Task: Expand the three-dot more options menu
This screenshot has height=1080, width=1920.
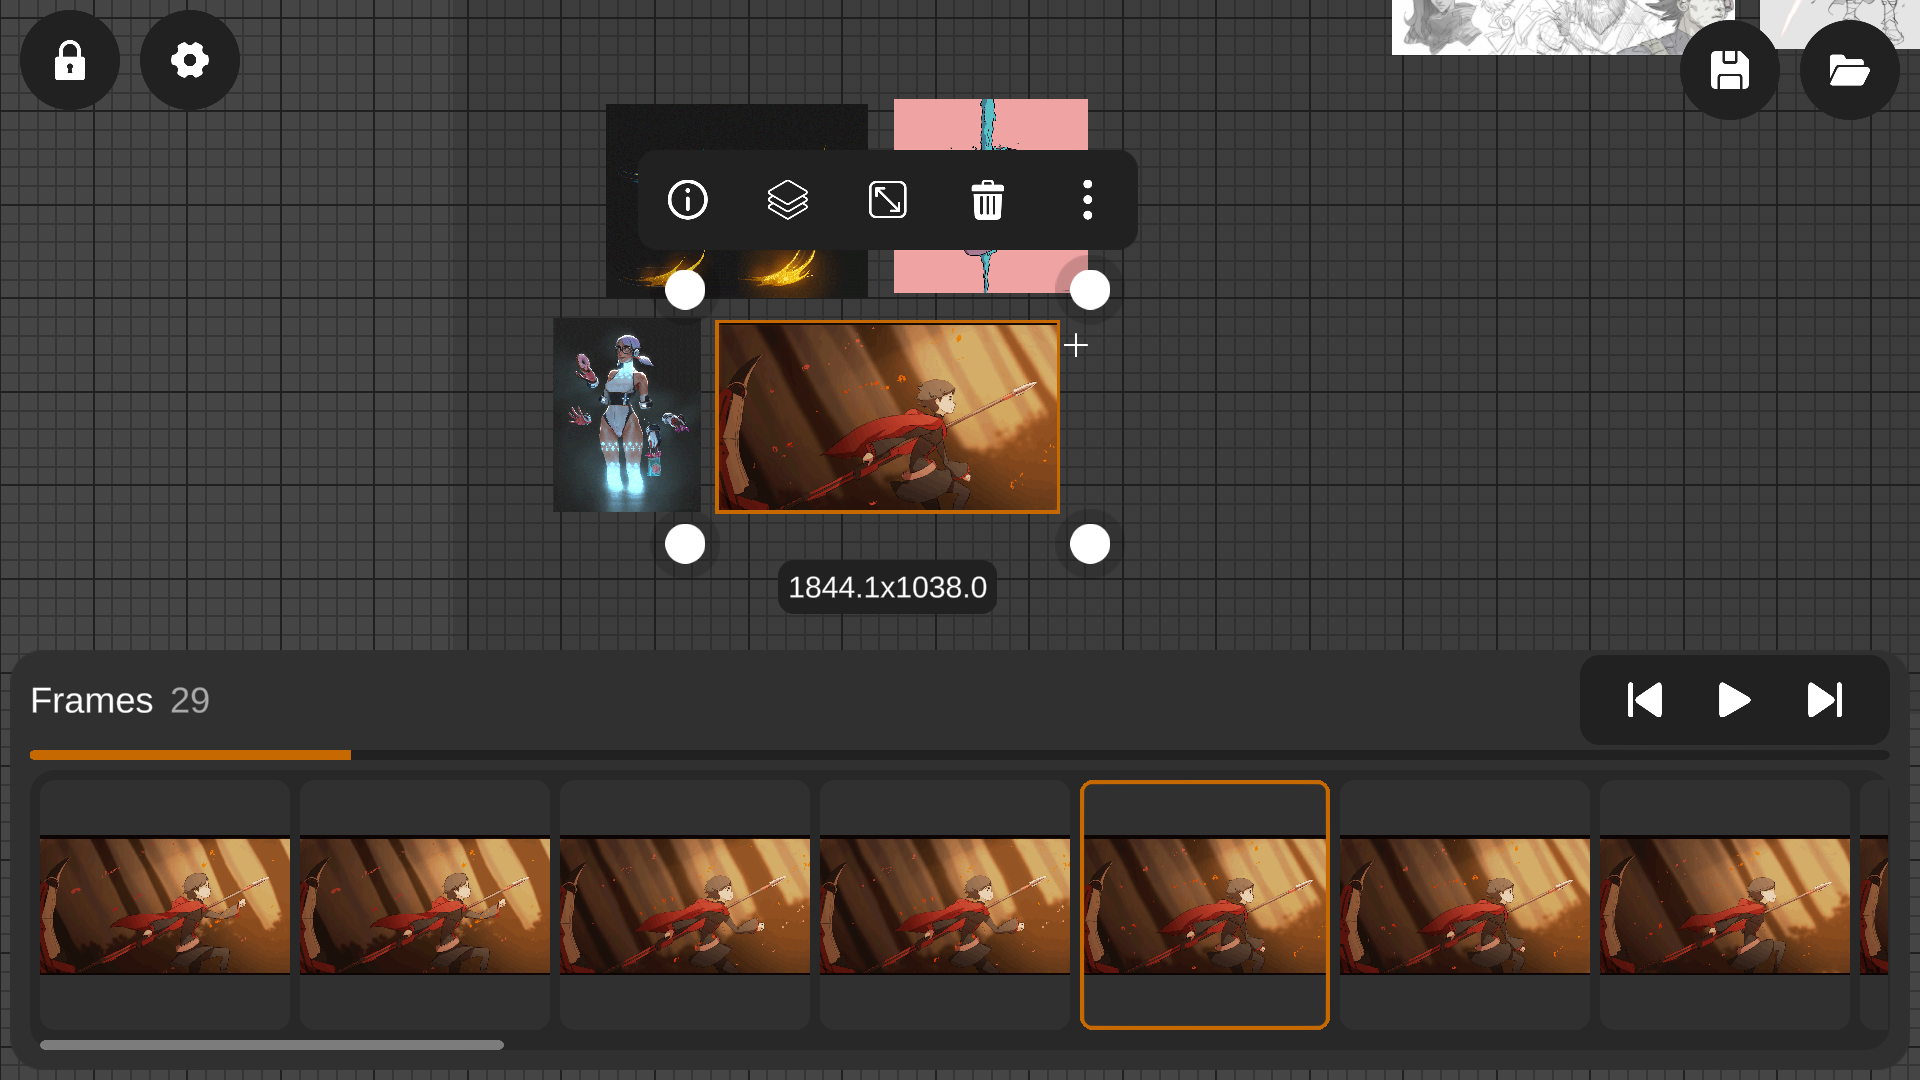Action: (x=1088, y=200)
